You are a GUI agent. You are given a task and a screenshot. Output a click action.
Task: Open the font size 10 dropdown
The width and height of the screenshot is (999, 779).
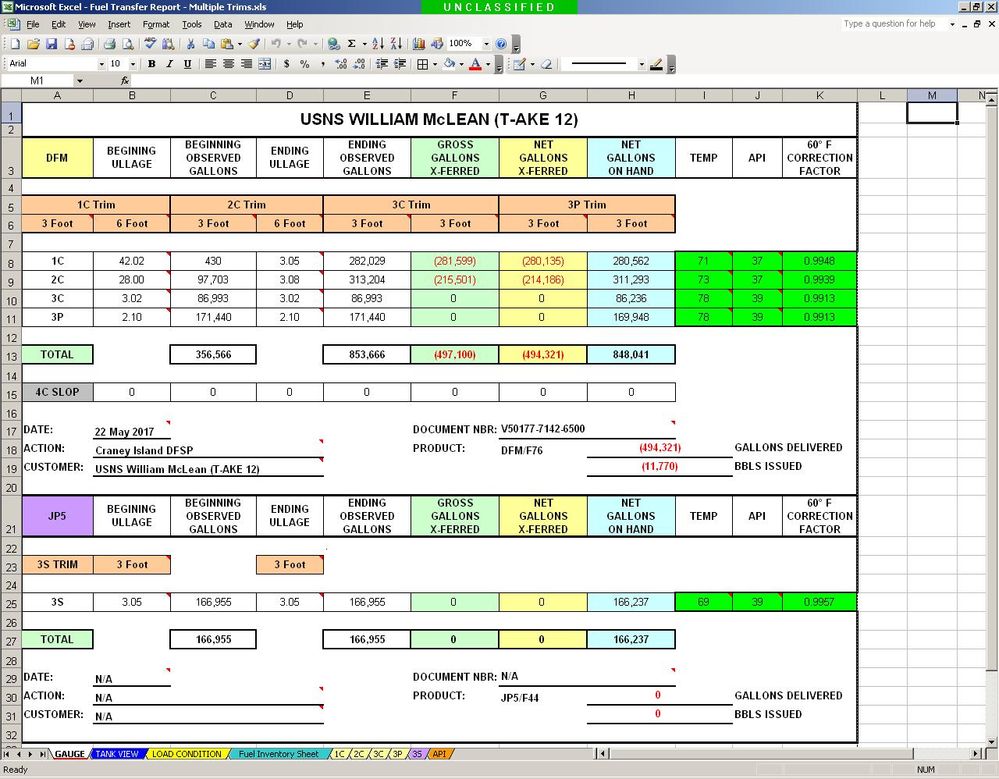click(133, 64)
